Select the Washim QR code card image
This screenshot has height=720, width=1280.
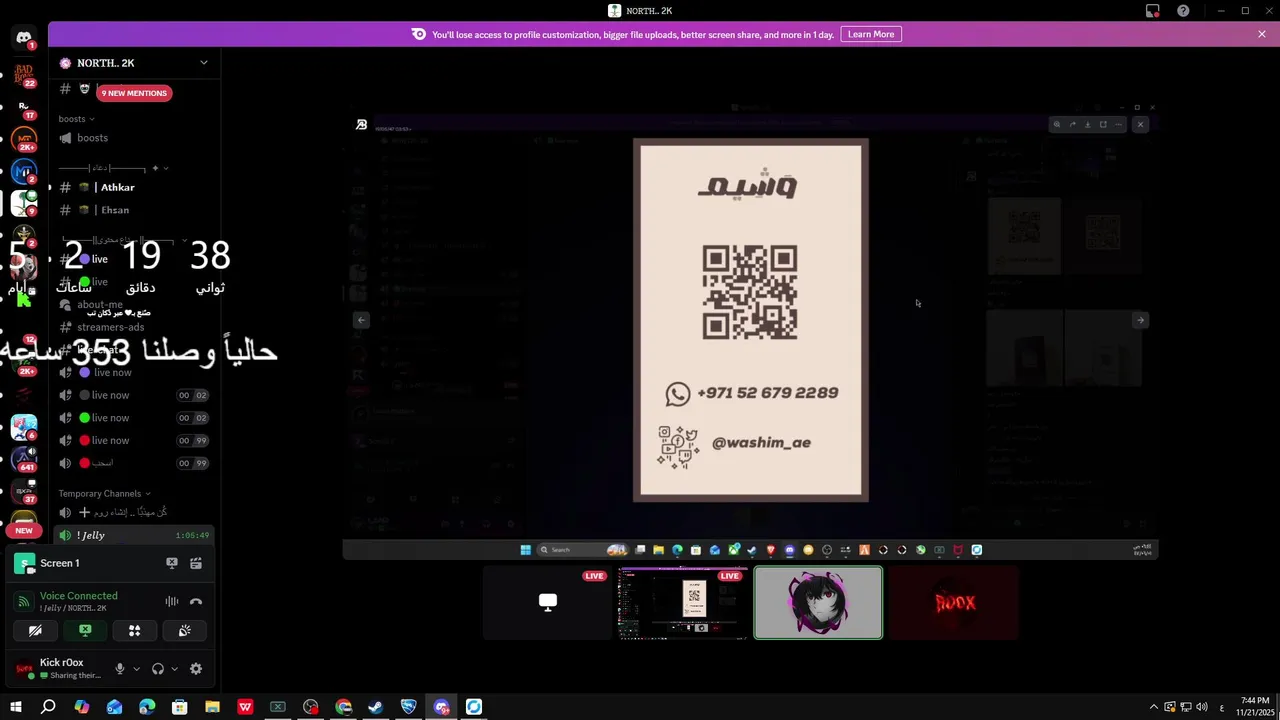pyautogui.click(x=751, y=320)
